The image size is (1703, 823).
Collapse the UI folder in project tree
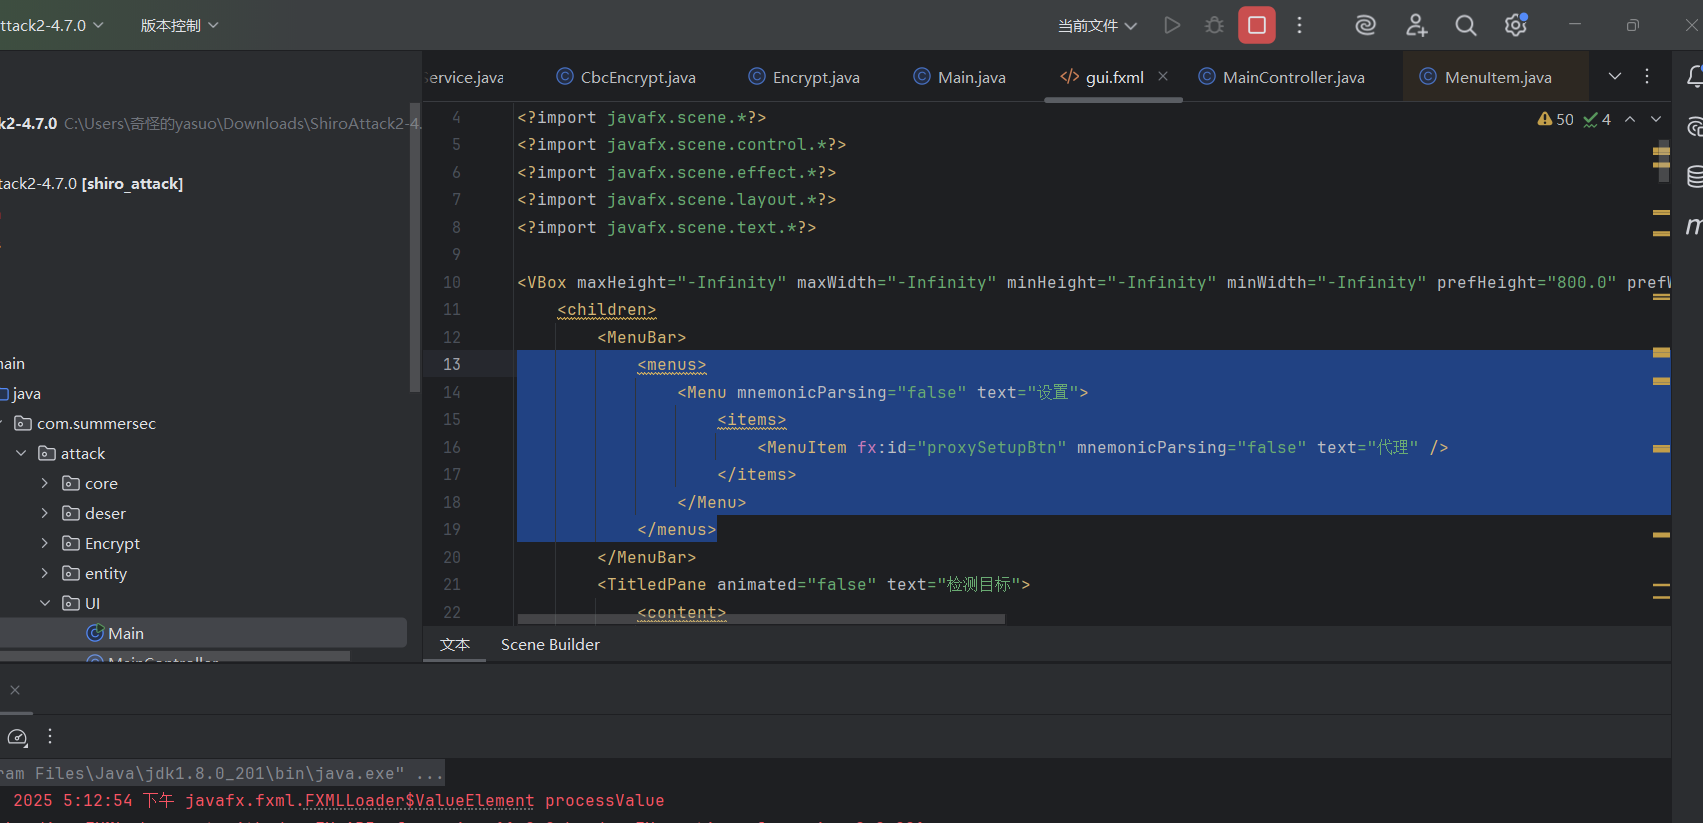tap(44, 603)
